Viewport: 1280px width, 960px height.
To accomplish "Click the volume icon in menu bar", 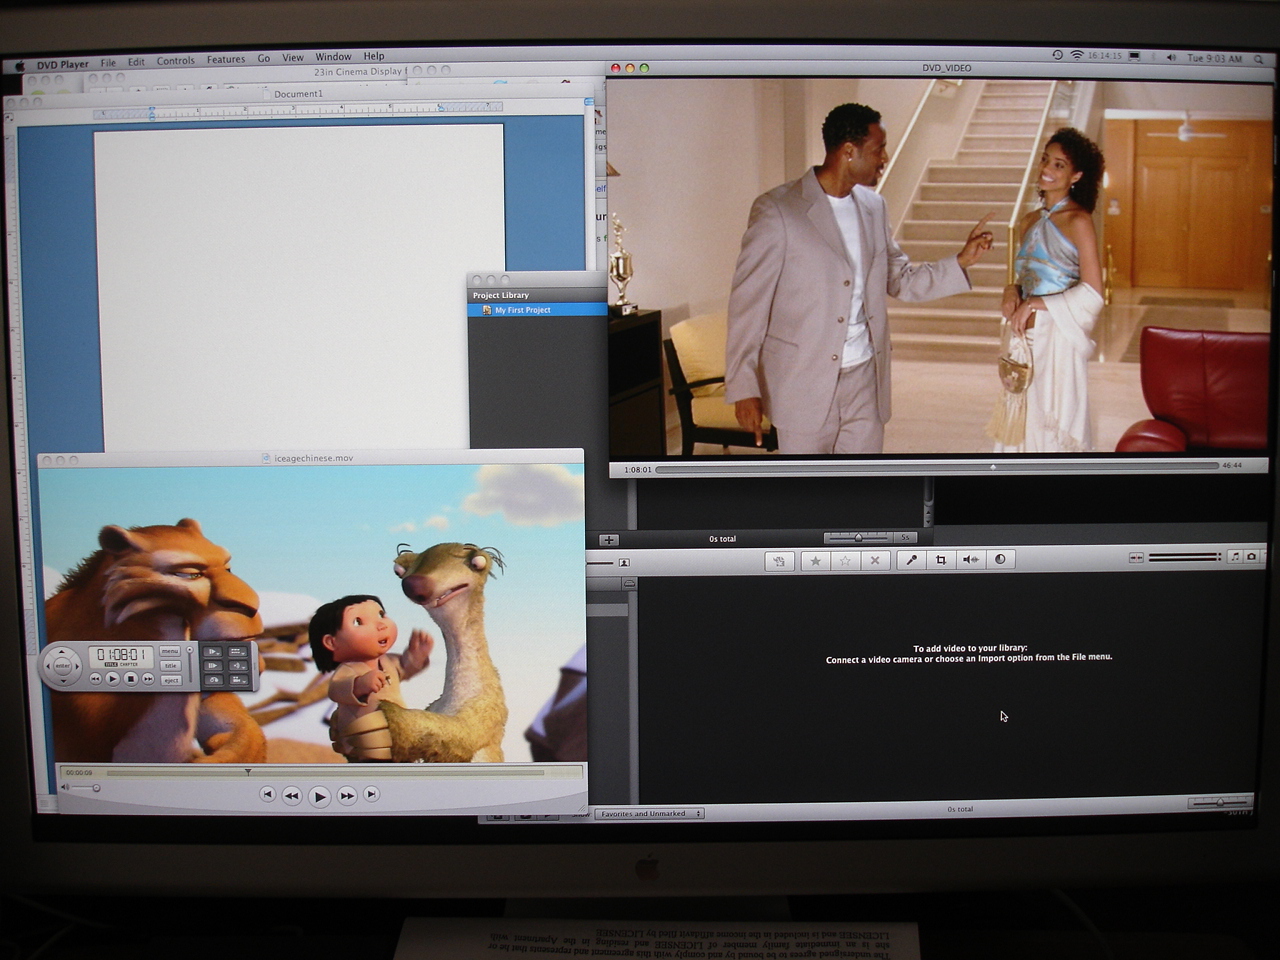I will pos(1172,57).
